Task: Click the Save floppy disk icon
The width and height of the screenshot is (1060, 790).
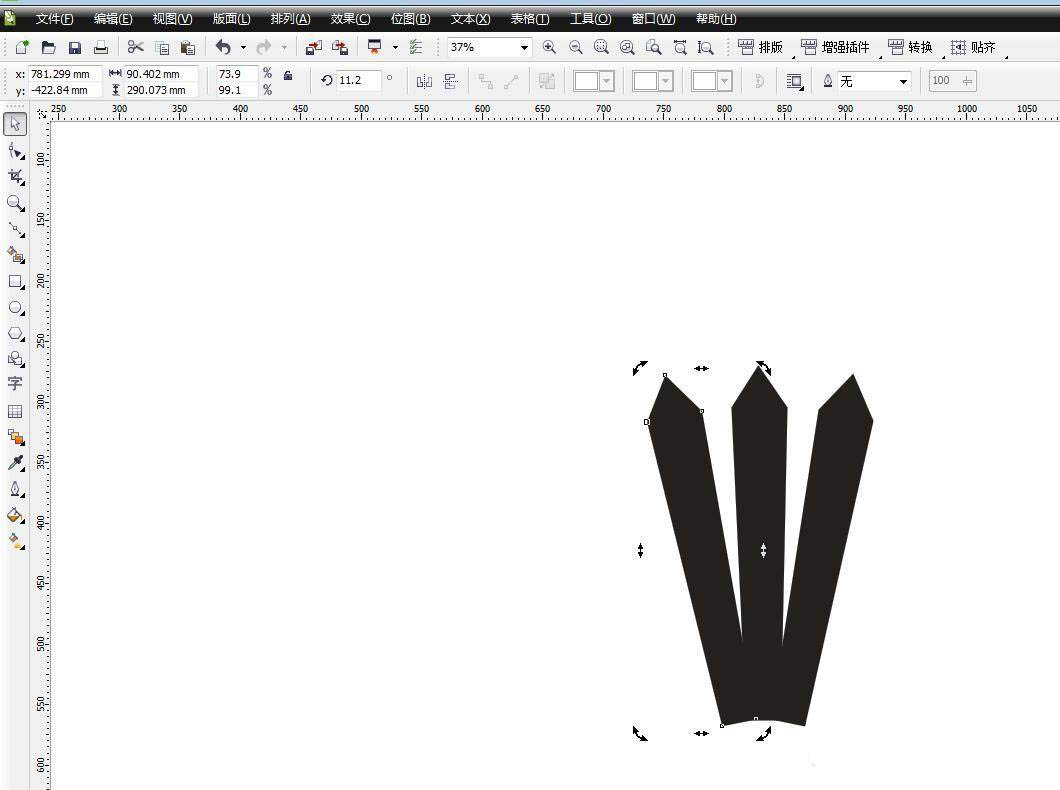Action: [75, 47]
